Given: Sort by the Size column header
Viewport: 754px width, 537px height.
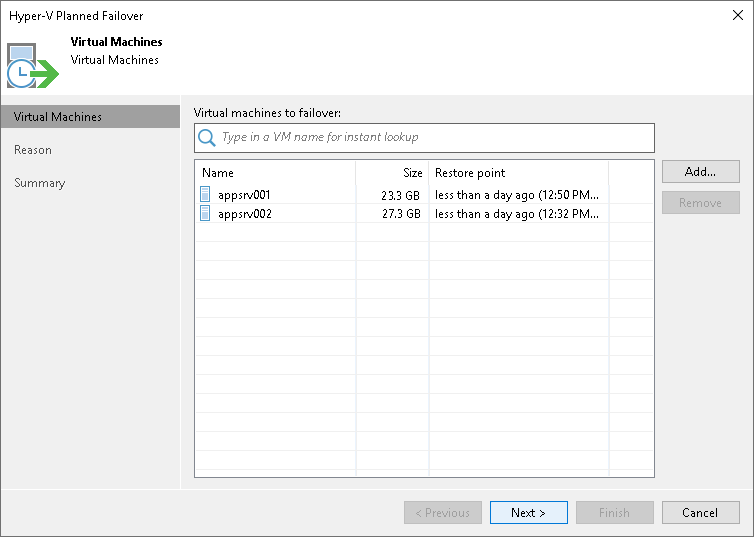Looking at the screenshot, I should click(392, 173).
